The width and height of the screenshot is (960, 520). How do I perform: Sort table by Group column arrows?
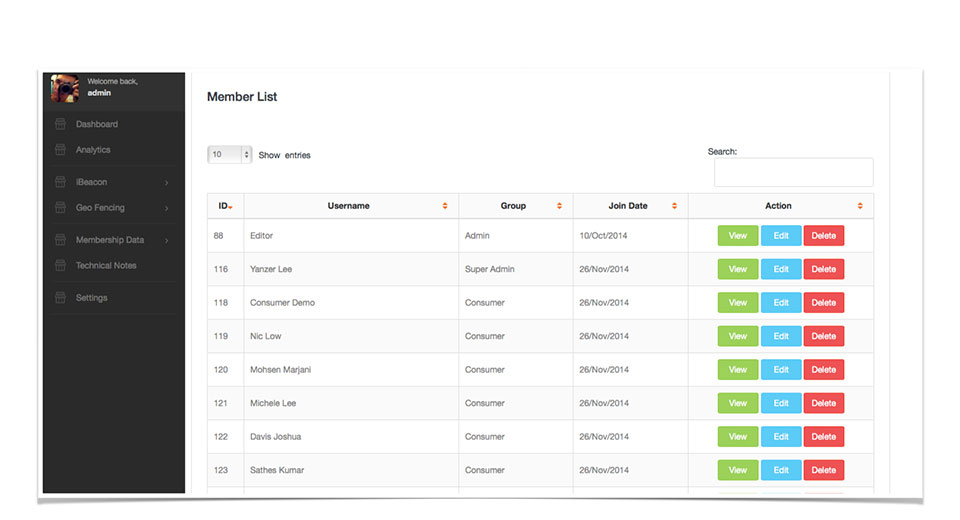[559, 206]
